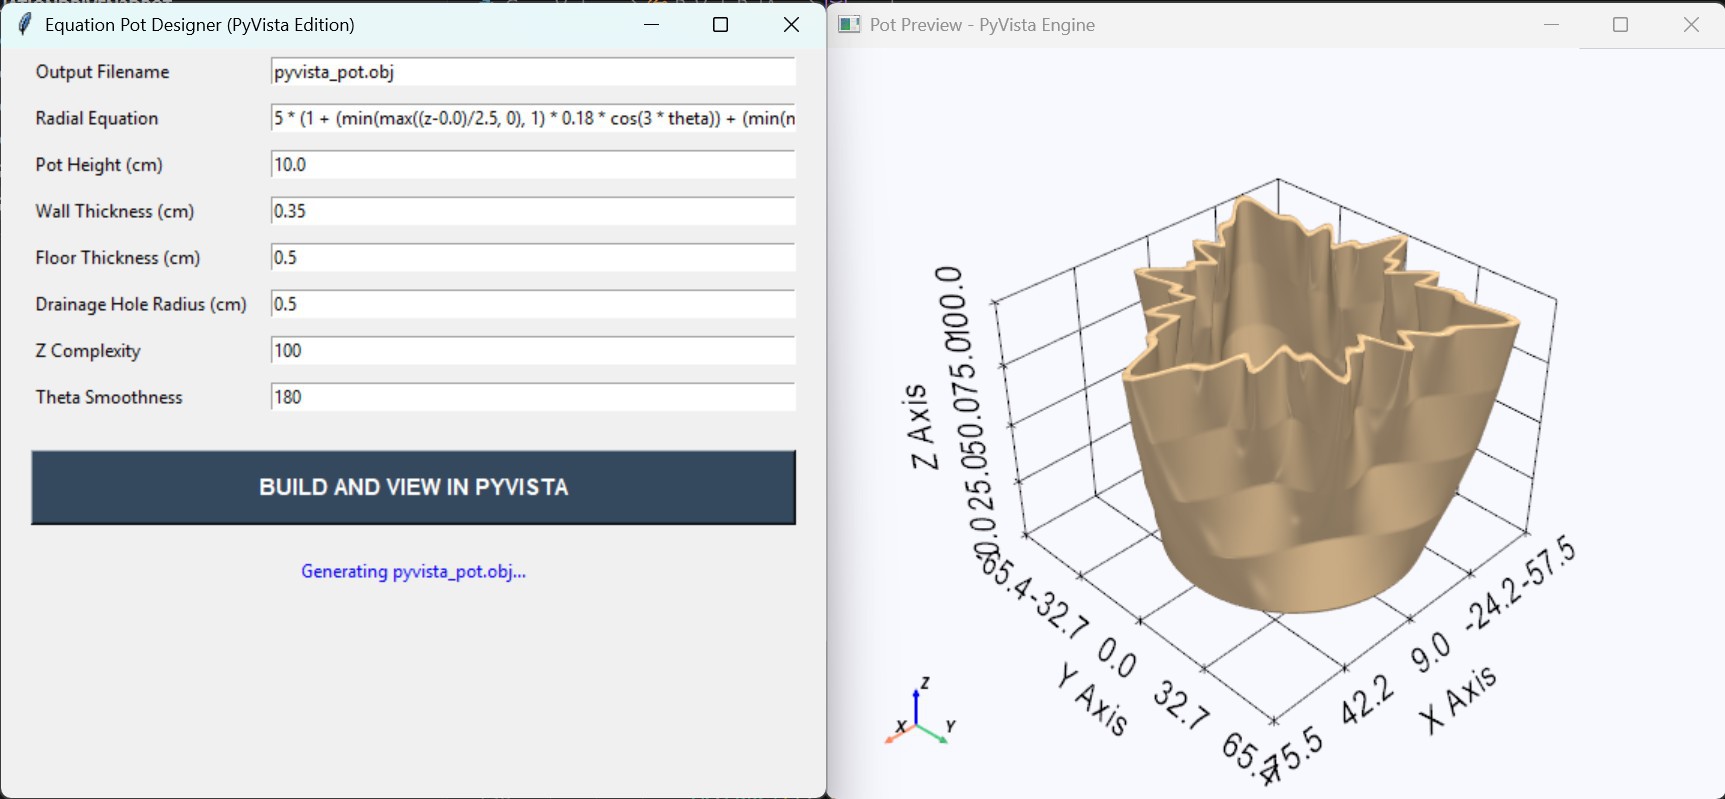Focus the Z Complexity input box
The image size is (1725, 799).
pyautogui.click(x=532, y=351)
